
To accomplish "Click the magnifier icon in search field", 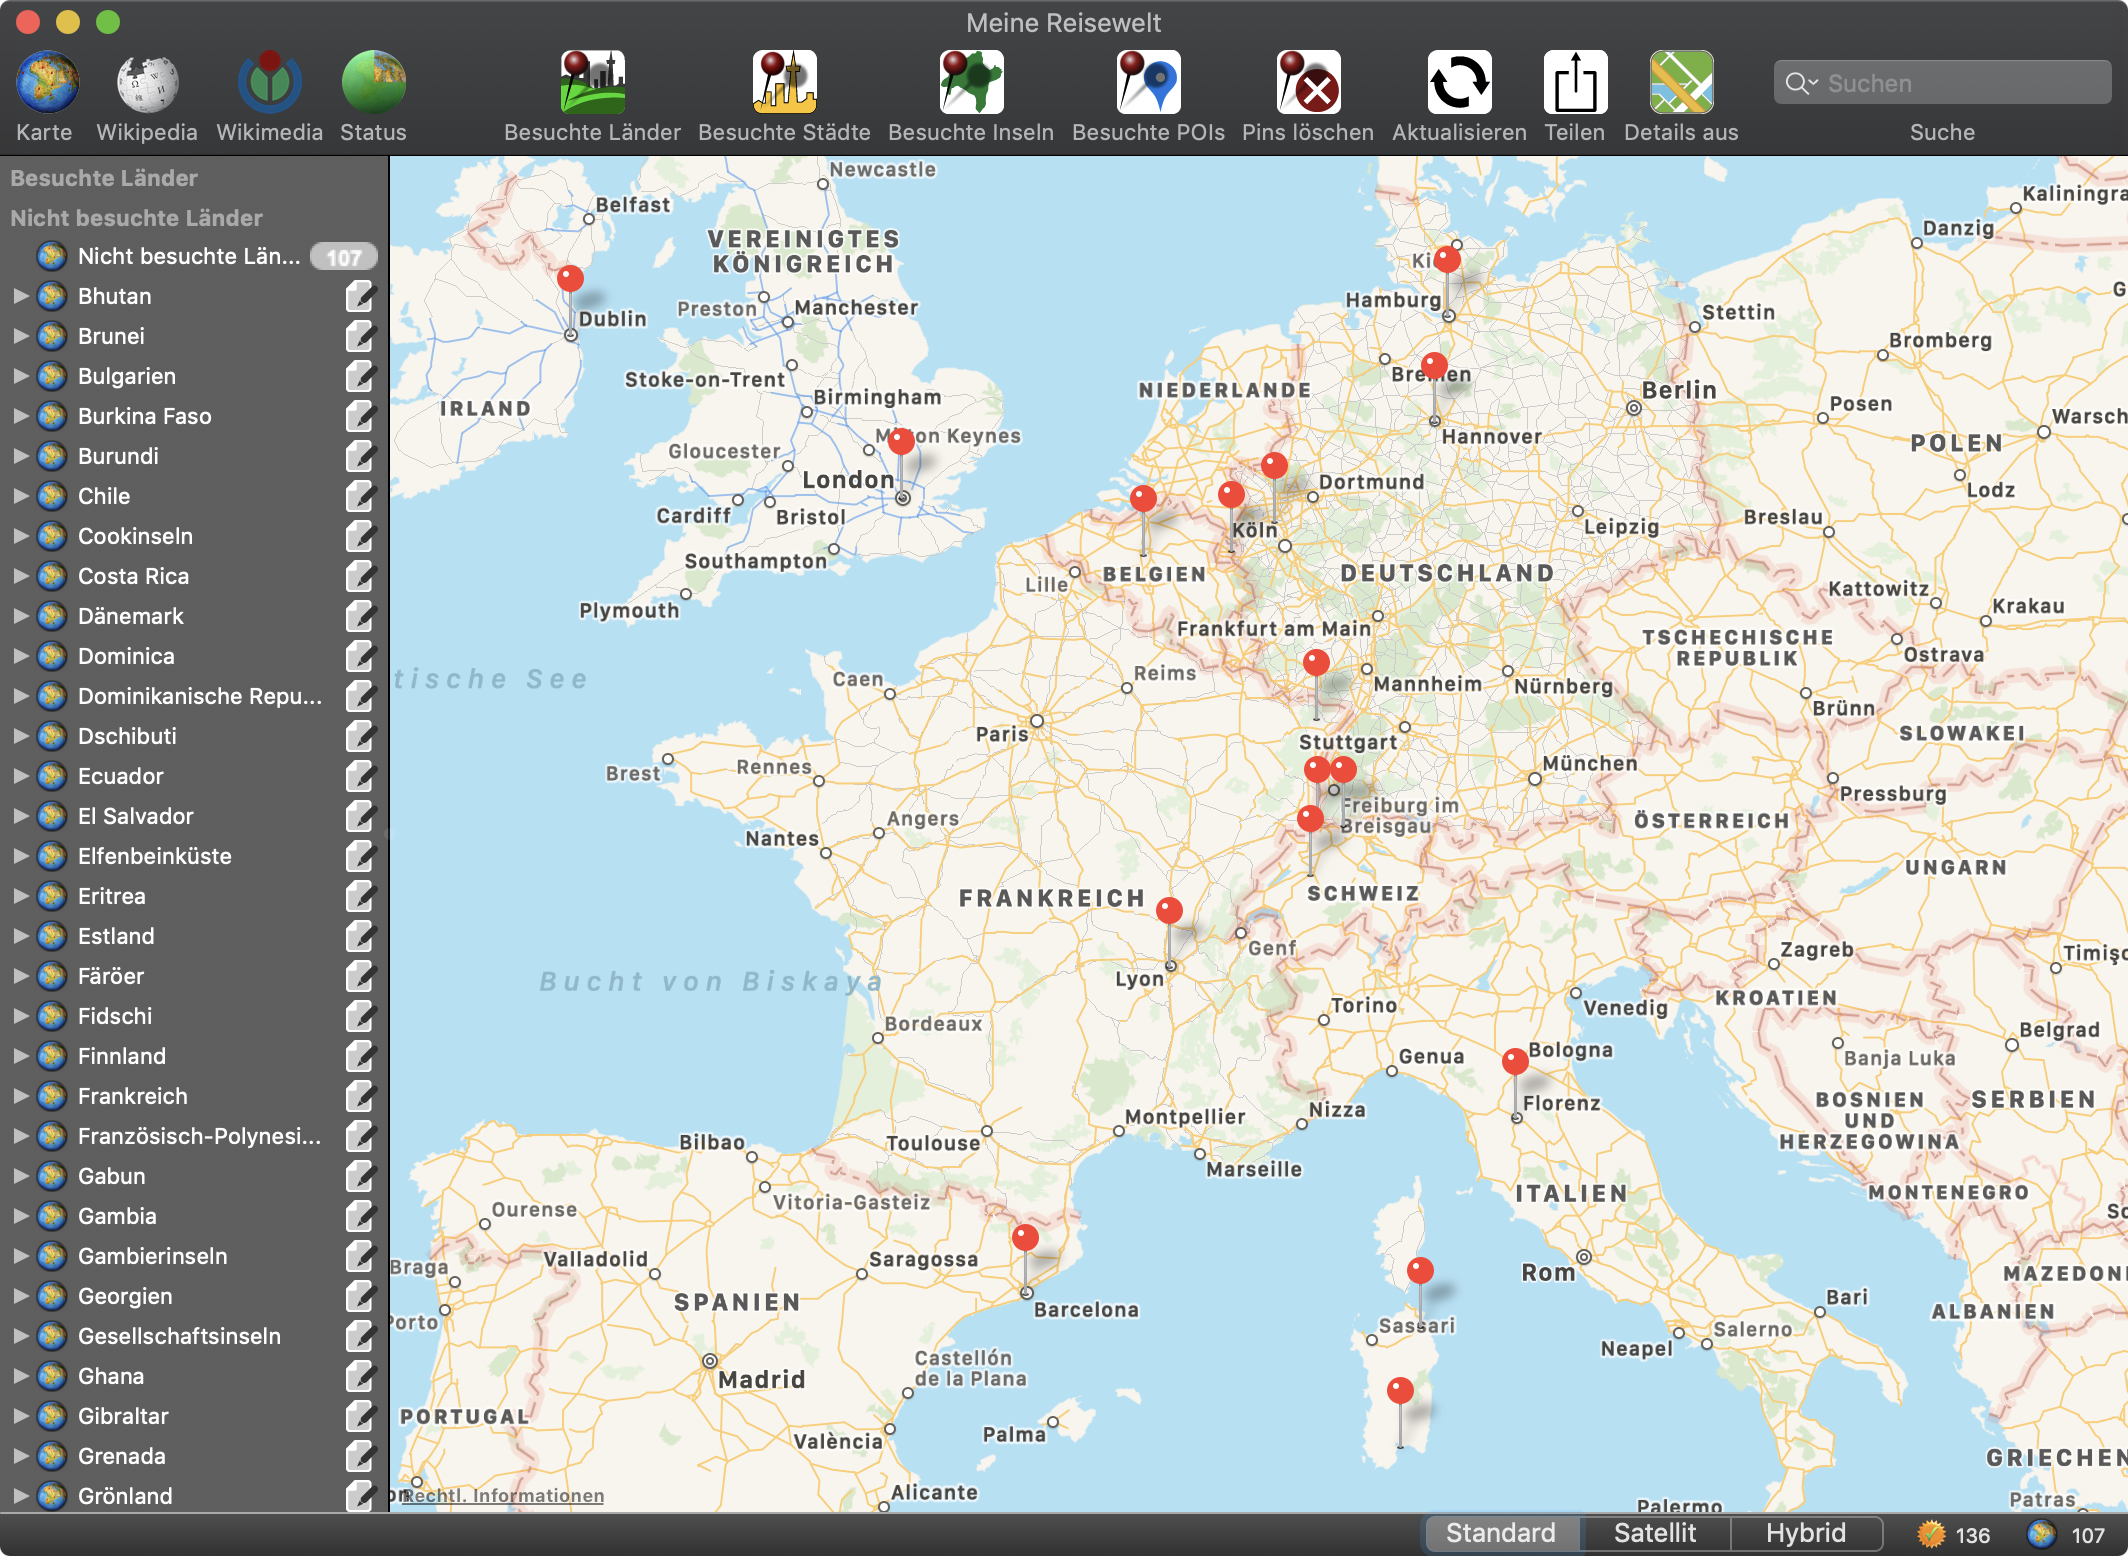I will [1800, 83].
